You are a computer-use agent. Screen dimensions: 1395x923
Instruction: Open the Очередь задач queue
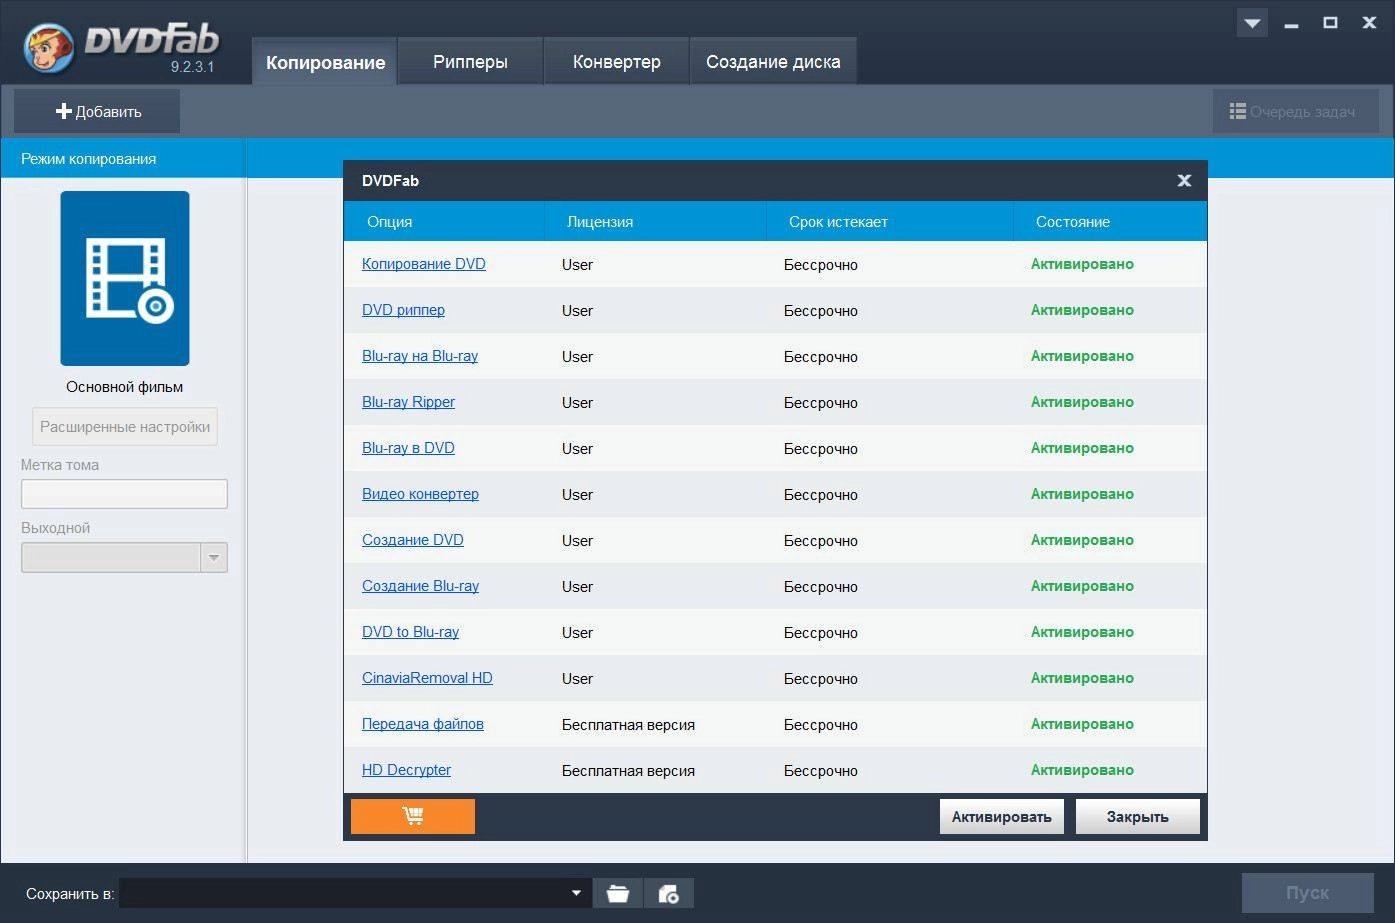(1296, 111)
